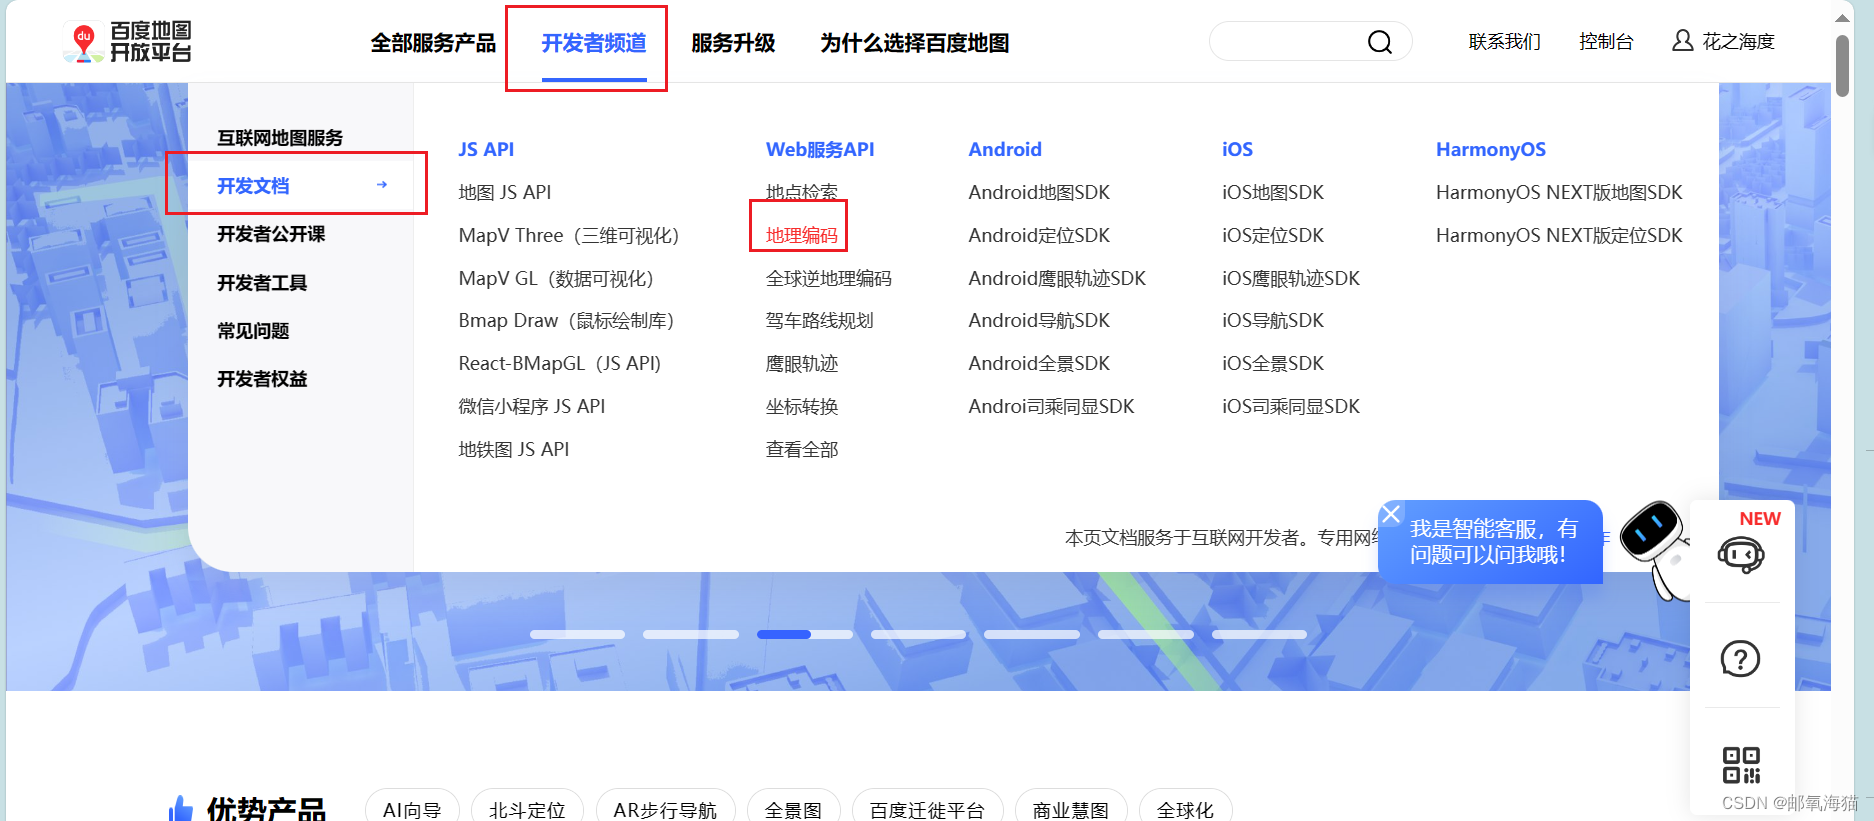Image resolution: width=1874 pixels, height=821 pixels.
Task: Open Android全景SDK link
Action: pyautogui.click(x=1039, y=363)
